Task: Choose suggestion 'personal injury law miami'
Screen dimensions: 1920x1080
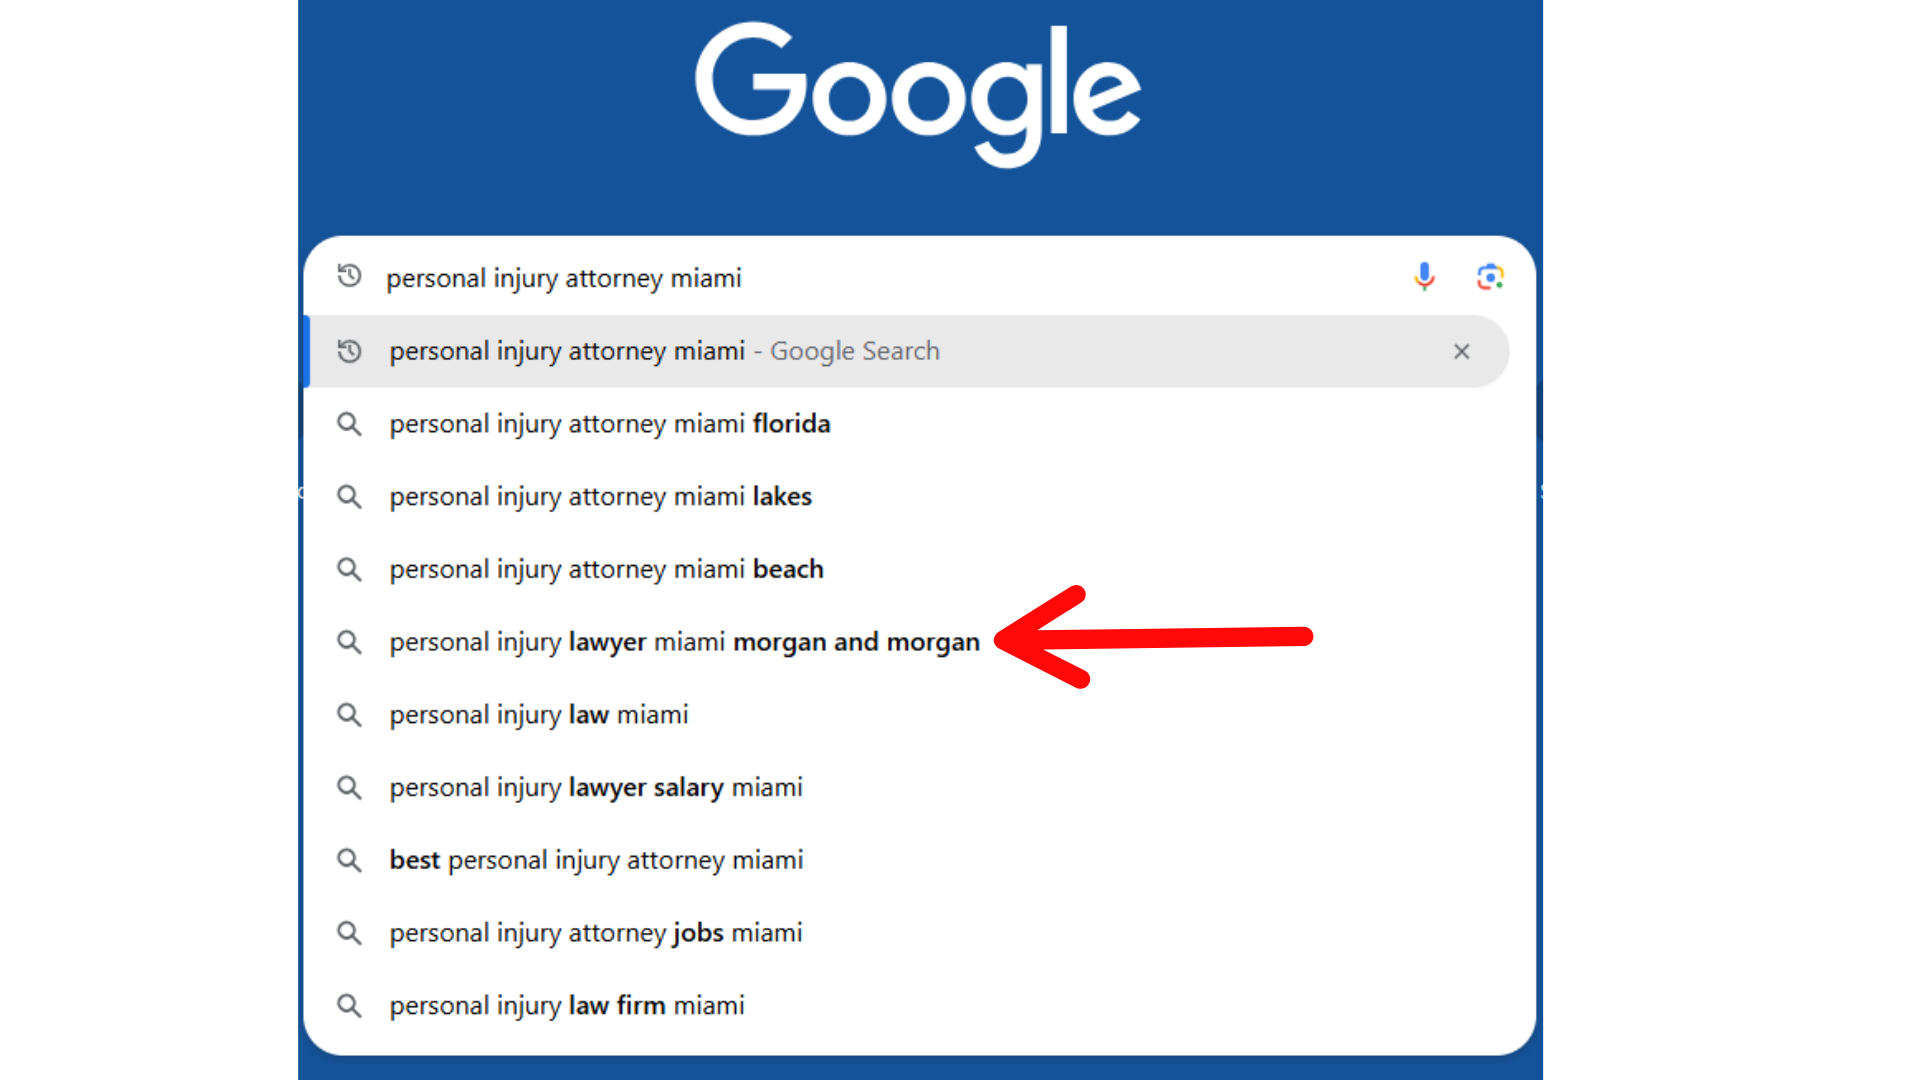Action: pos(920,715)
